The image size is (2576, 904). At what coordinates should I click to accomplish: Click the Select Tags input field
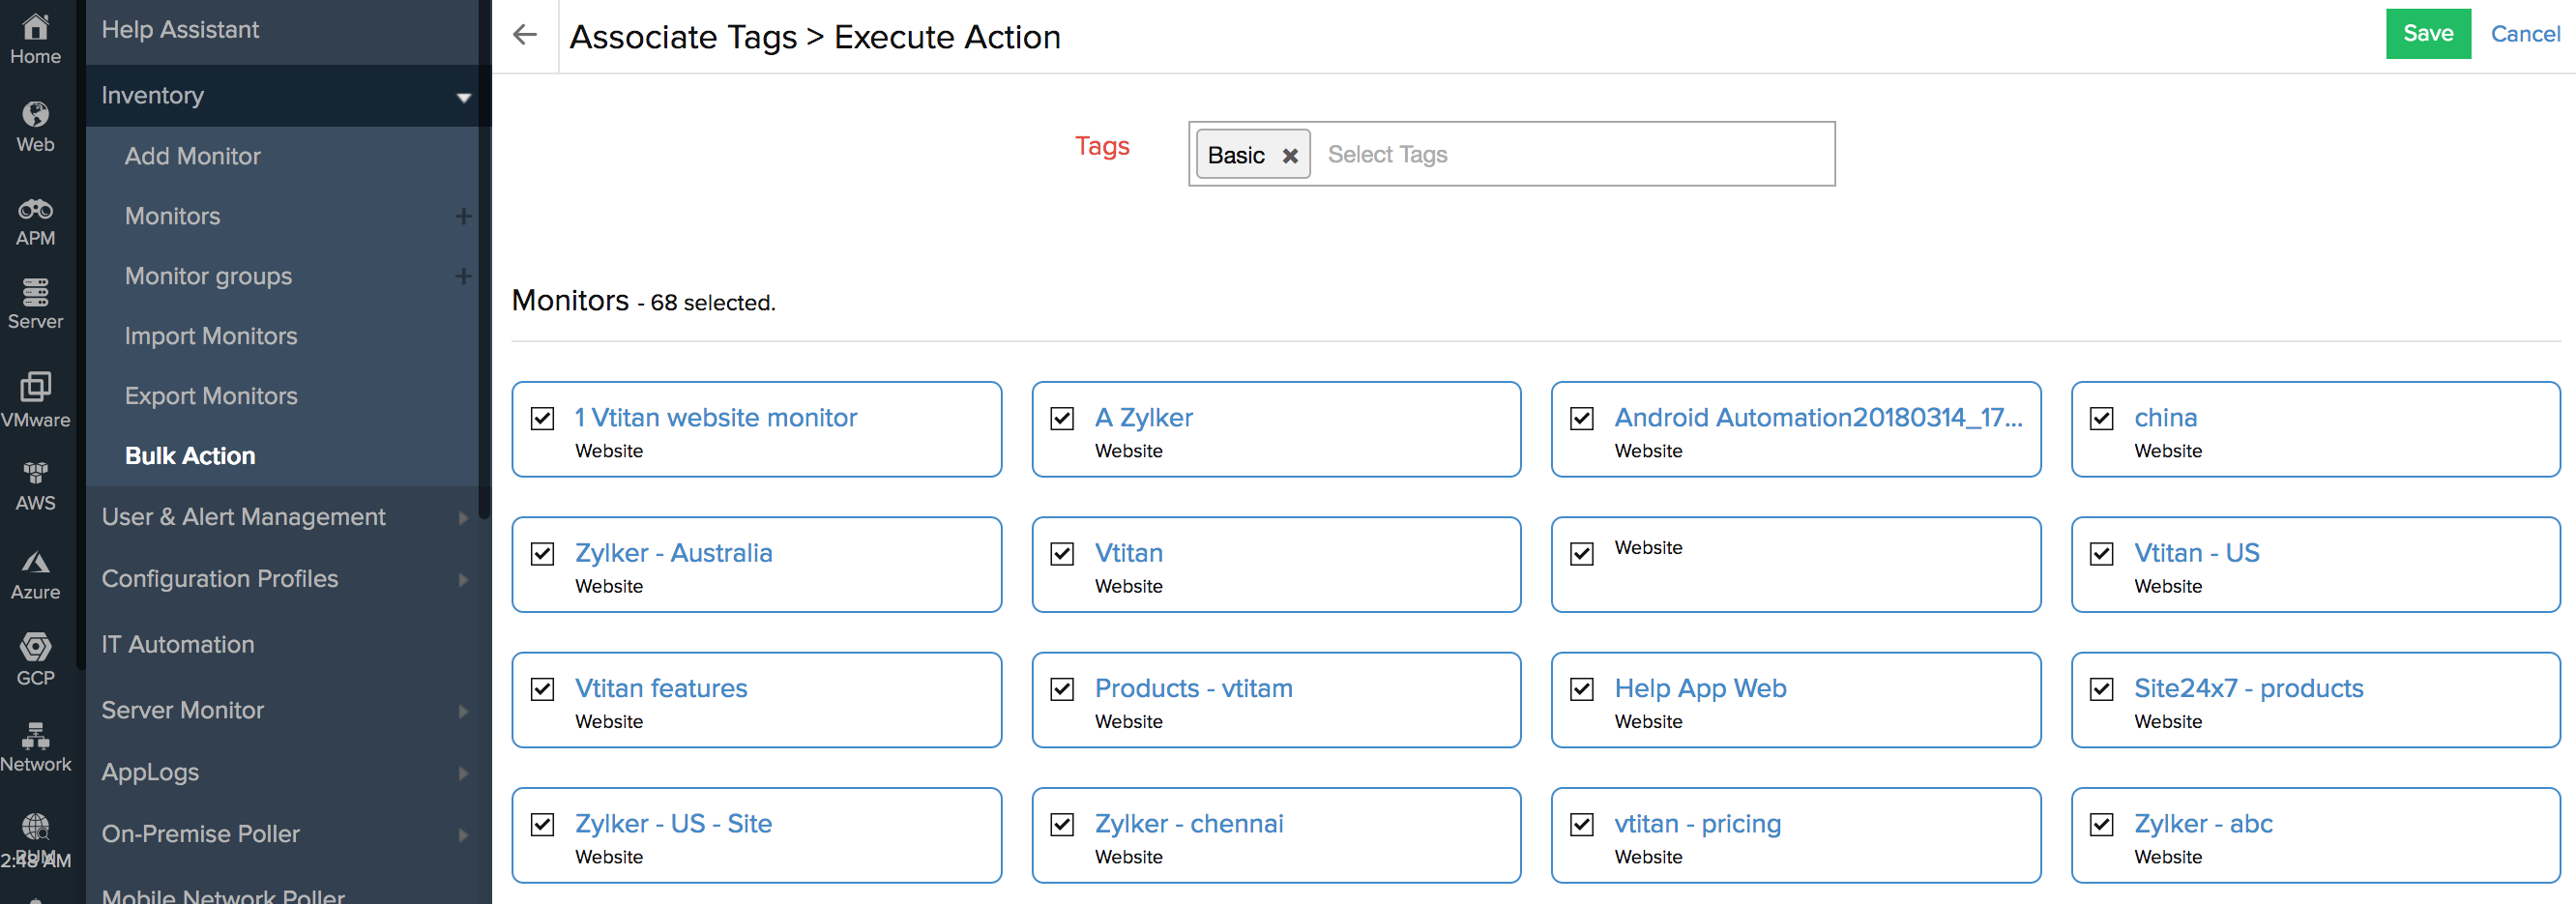click(1570, 155)
